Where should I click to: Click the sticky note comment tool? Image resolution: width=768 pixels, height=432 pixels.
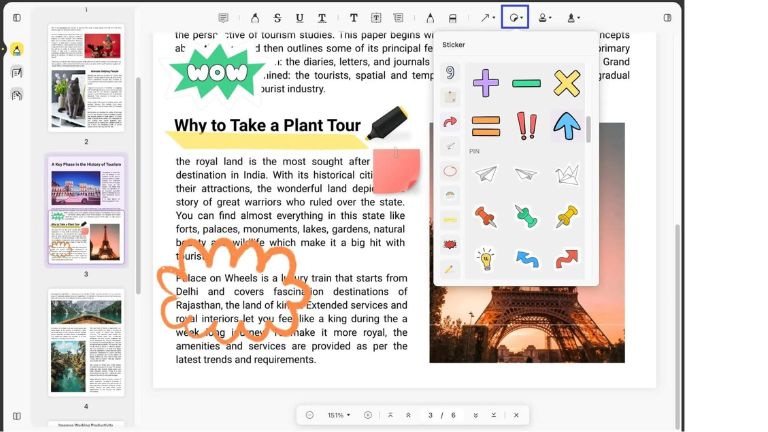tap(223, 18)
